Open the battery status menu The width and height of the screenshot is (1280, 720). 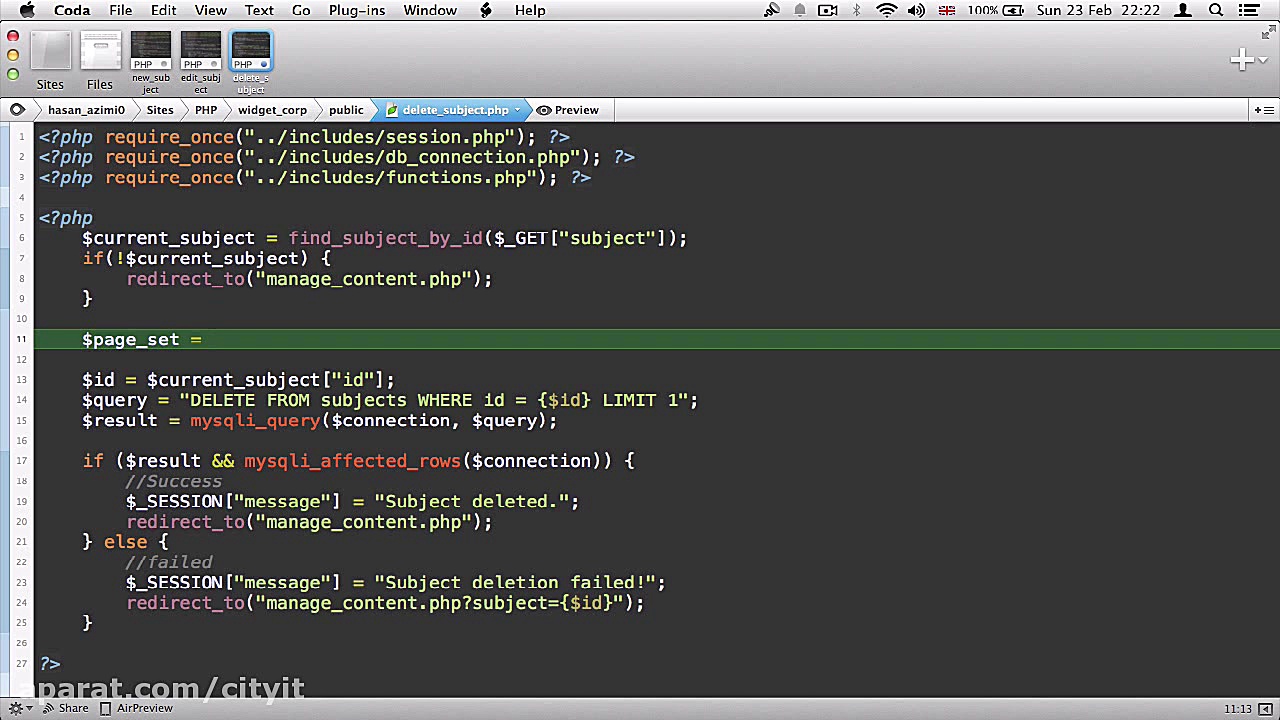tap(995, 10)
